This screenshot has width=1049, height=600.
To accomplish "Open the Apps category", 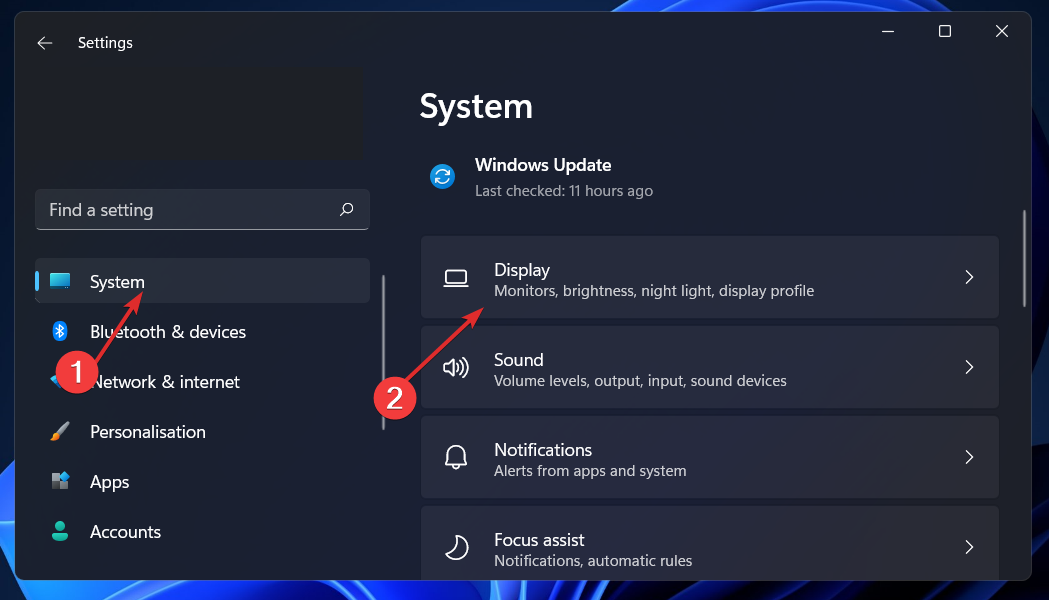I will [202, 482].
